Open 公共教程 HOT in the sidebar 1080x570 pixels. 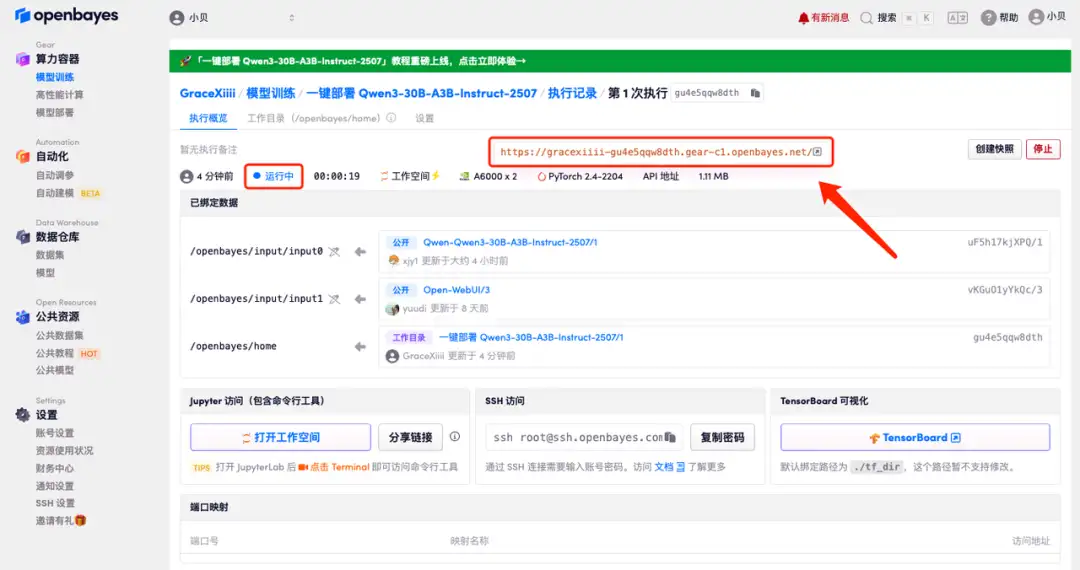[x=68, y=353]
